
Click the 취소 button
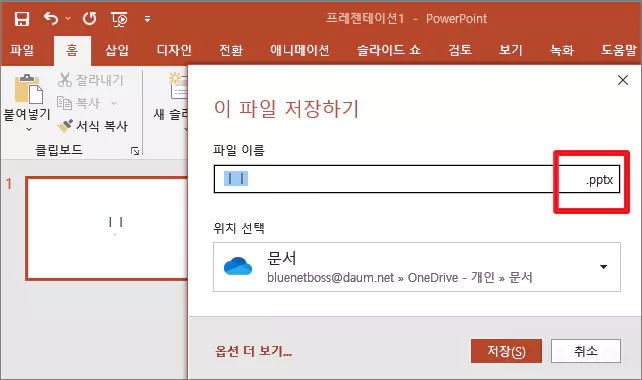[585, 351]
